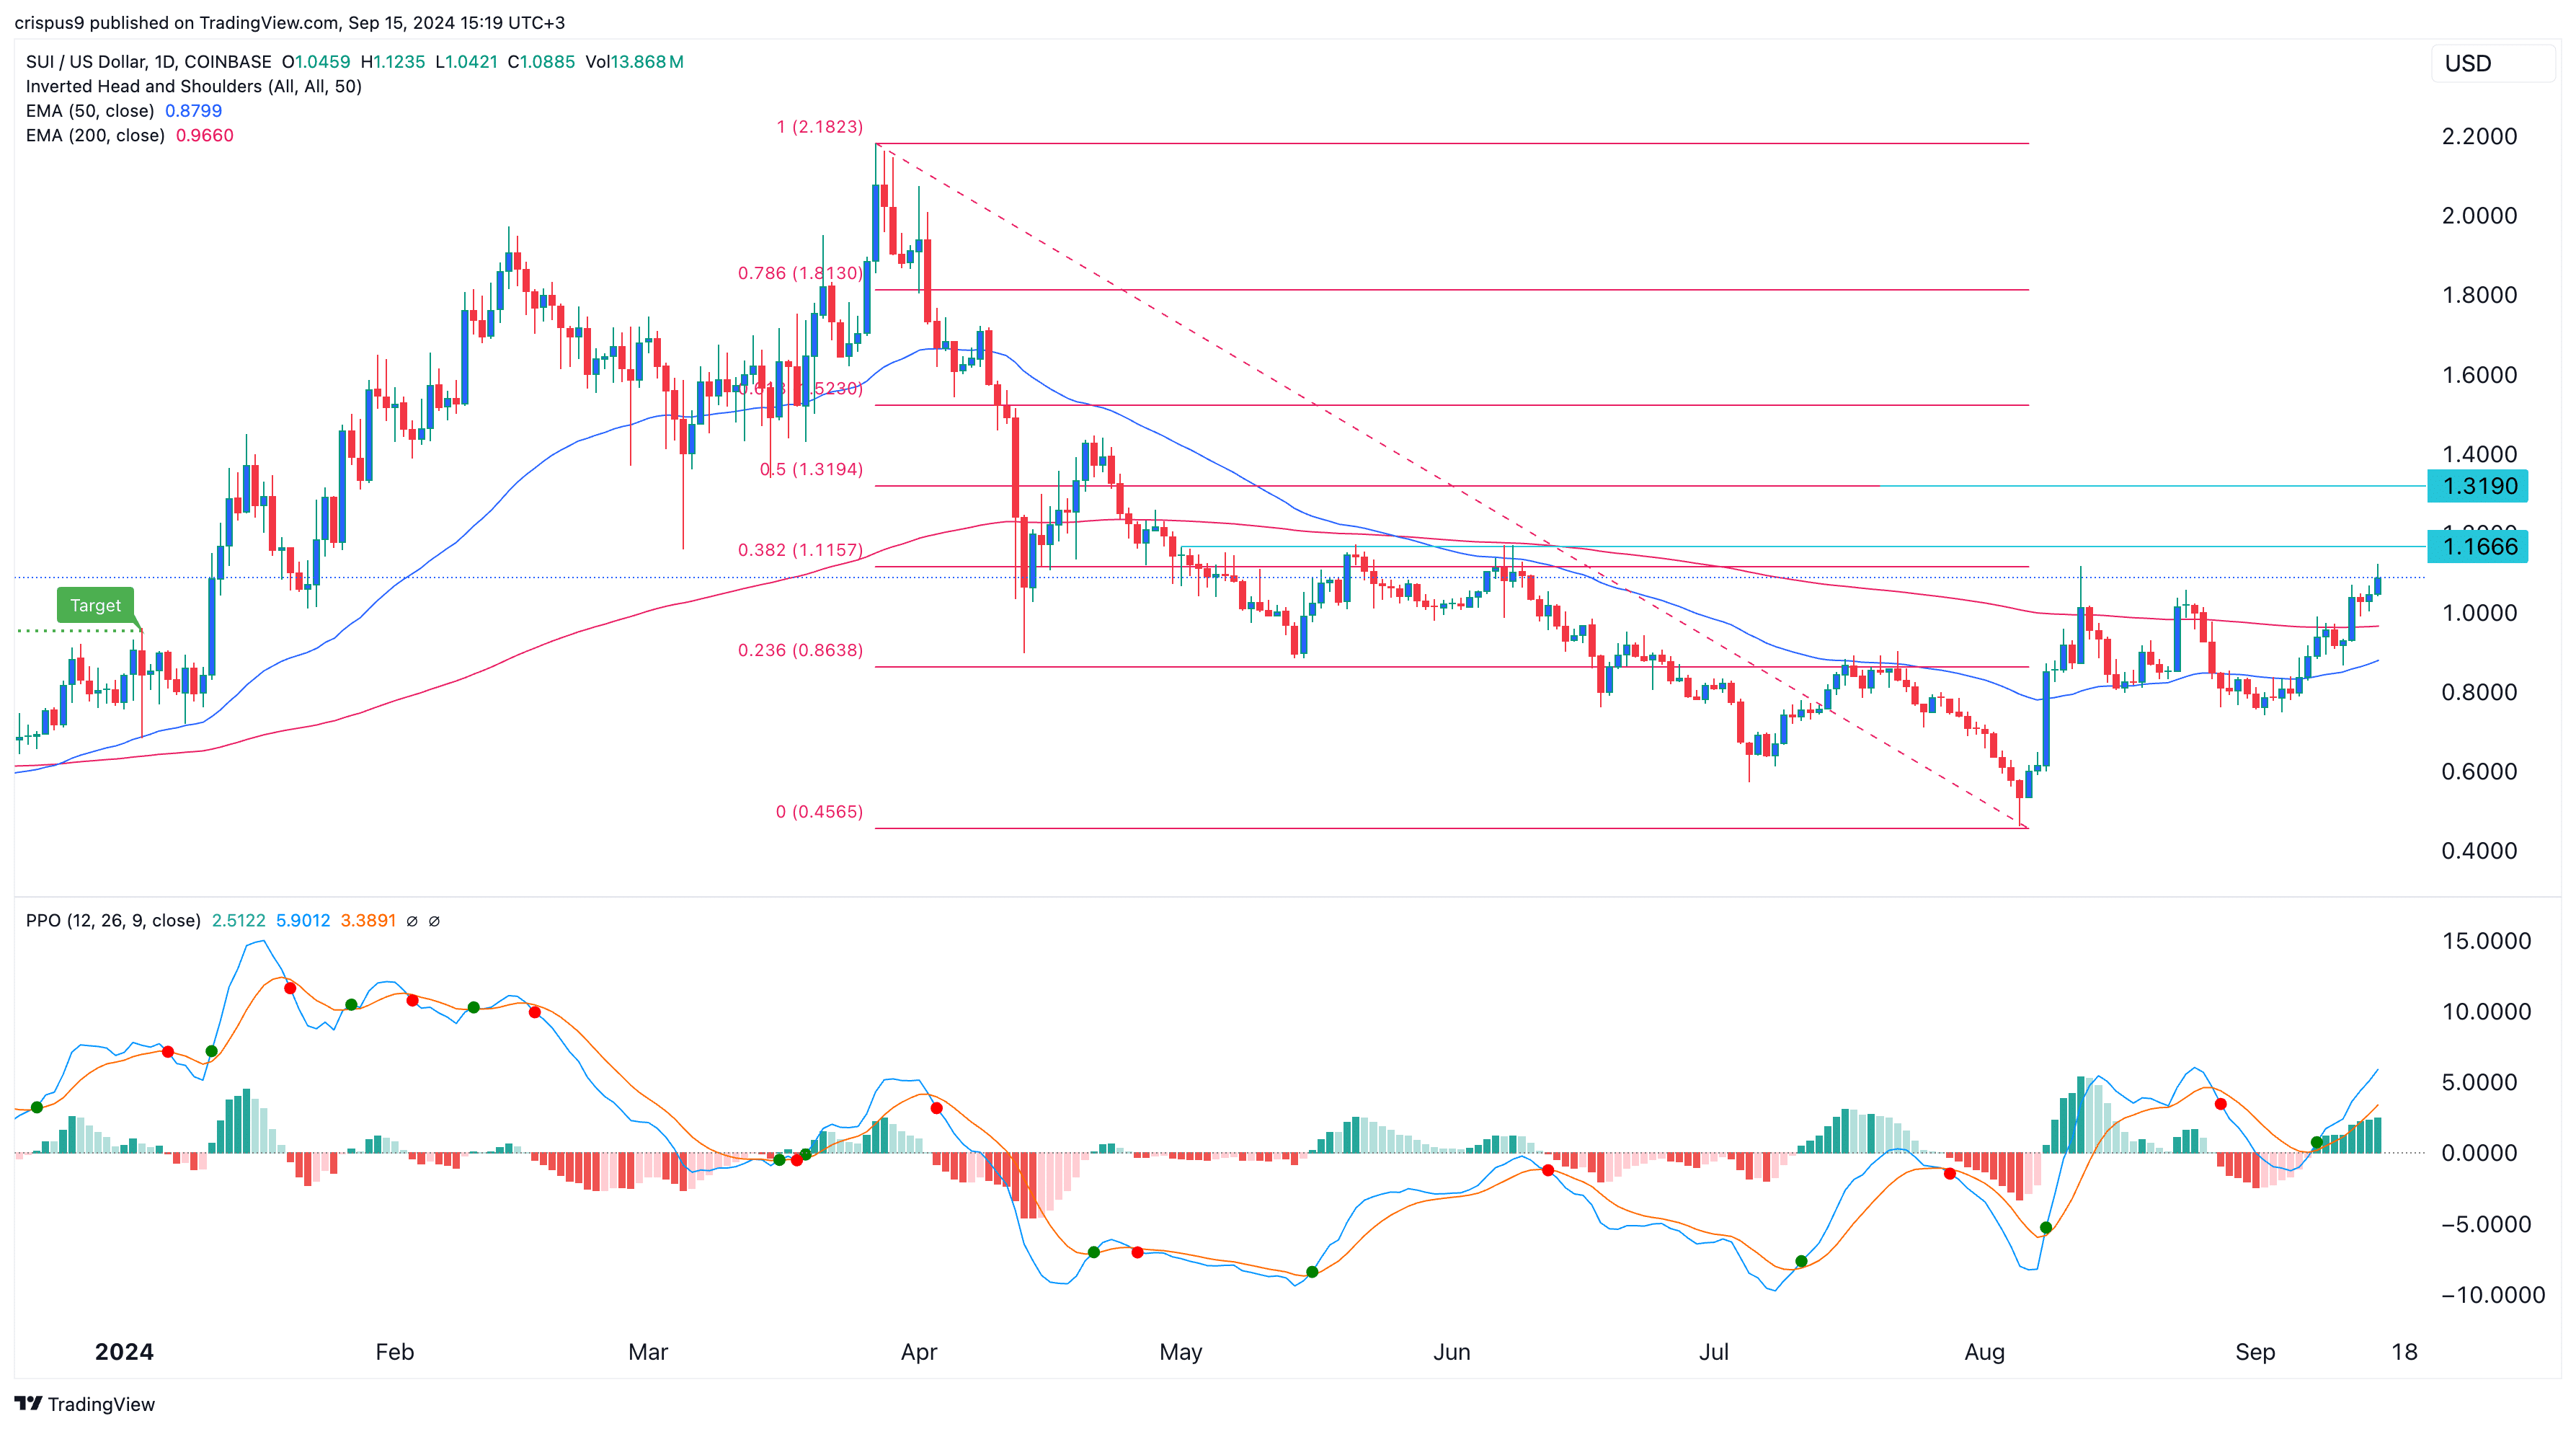This screenshot has height=1429, width=2576.
Task: Click the PPO (12, 26, 9, close) legend
Action: (113, 921)
